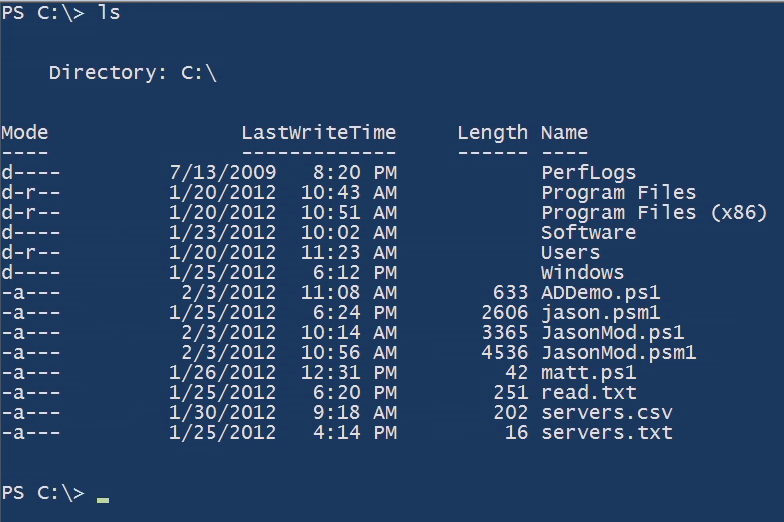Click the jason.psm1 file name
Viewport: 784px width, 522px height.
tap(600, 313)
